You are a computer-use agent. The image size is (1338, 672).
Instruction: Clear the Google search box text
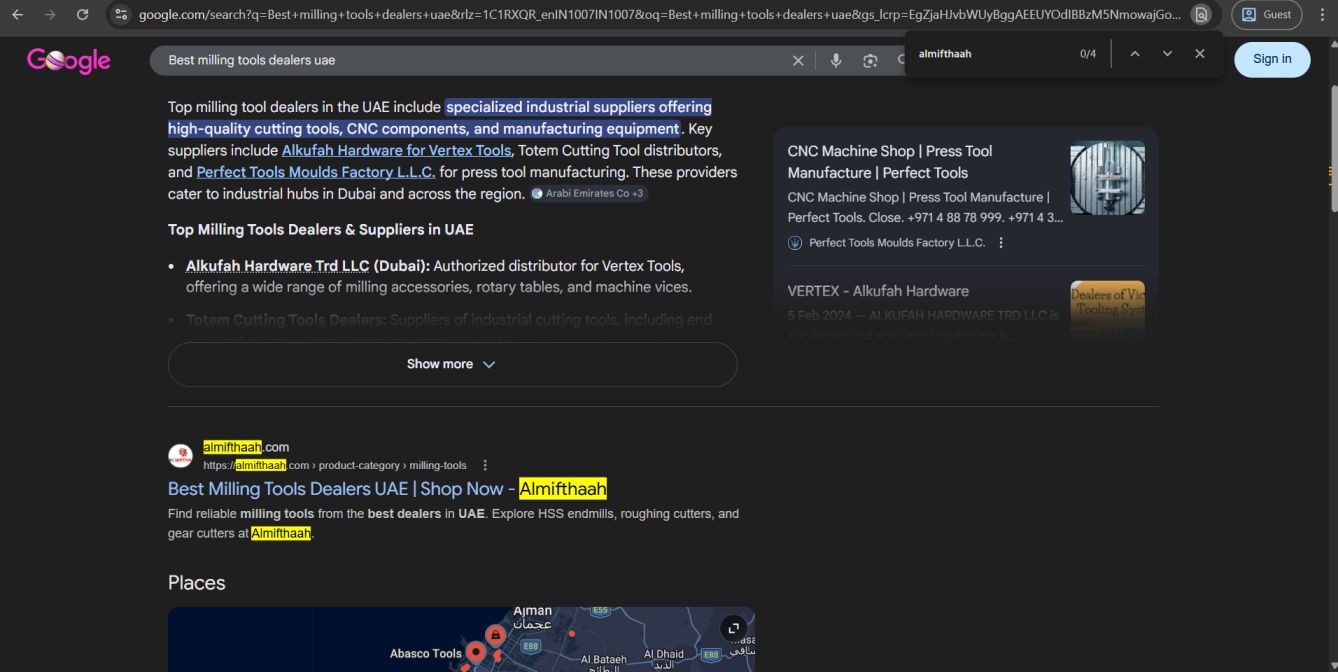click(798, 61)
